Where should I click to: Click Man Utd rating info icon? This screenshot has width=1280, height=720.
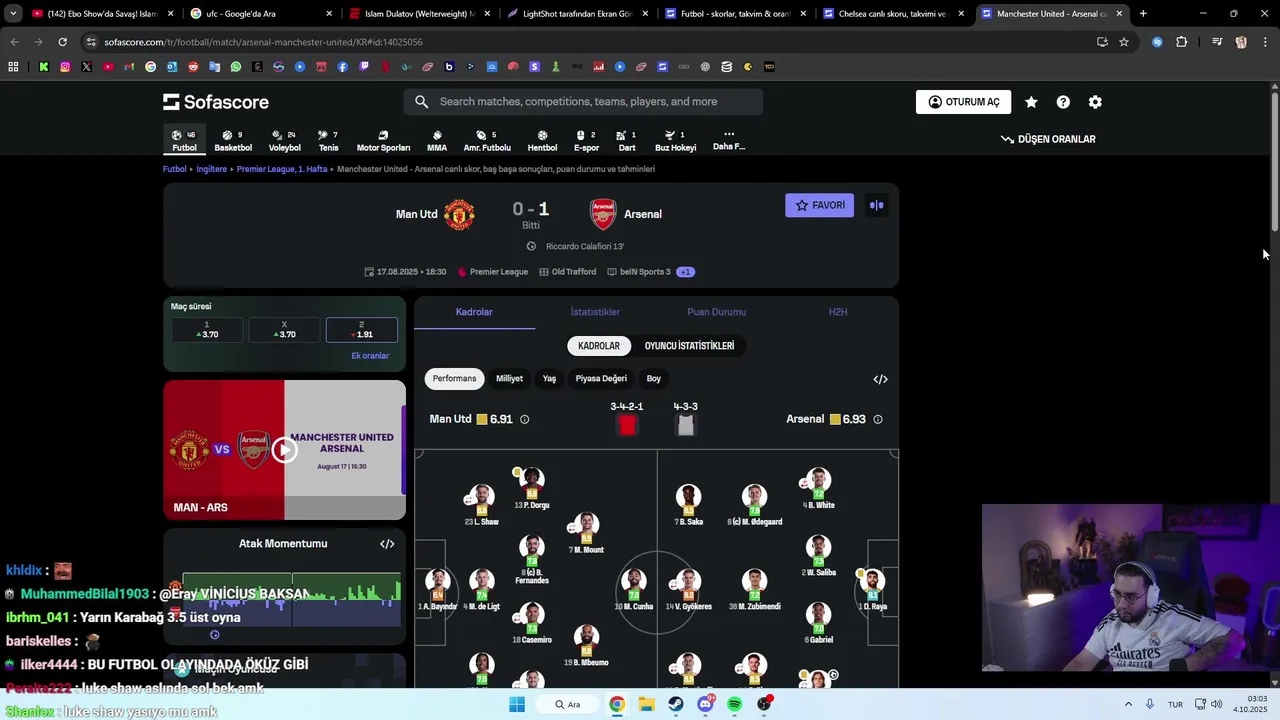pyautogui.click(x=524, y=419)
